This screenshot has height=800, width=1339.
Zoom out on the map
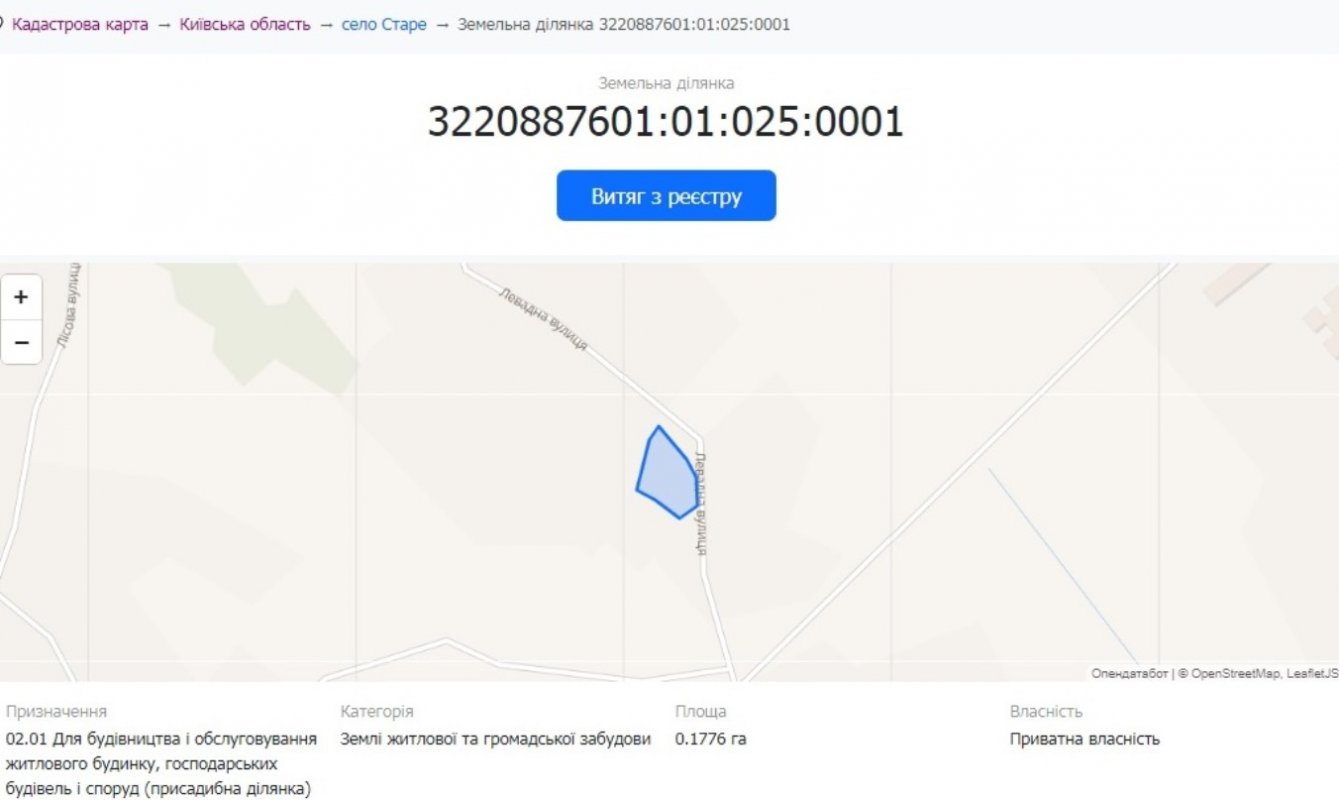click(x=21, y=343)
